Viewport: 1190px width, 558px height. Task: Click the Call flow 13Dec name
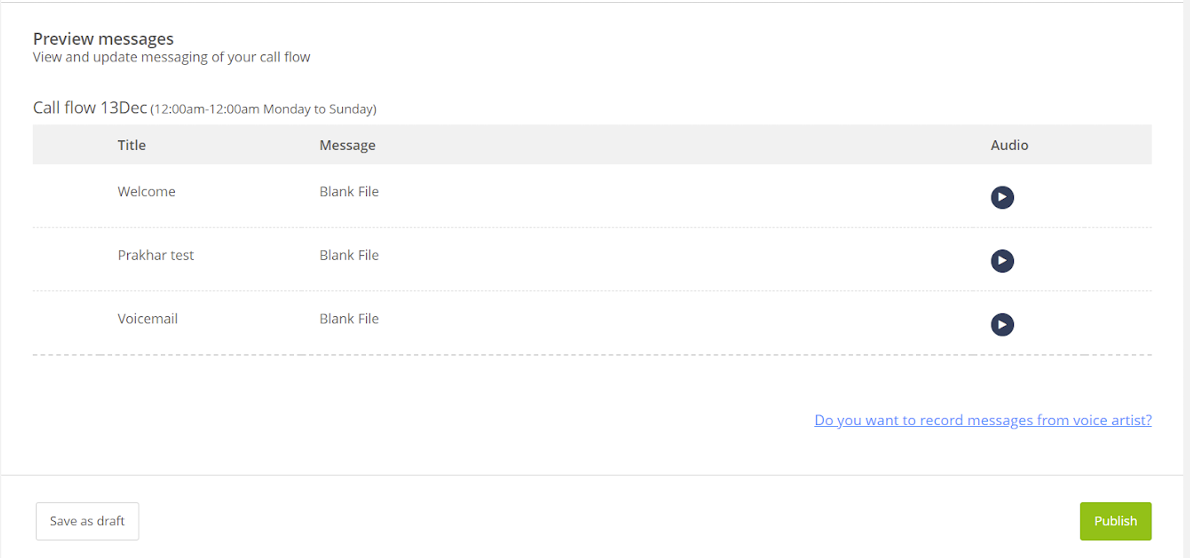pyautogui.click(x=90, y=108)
